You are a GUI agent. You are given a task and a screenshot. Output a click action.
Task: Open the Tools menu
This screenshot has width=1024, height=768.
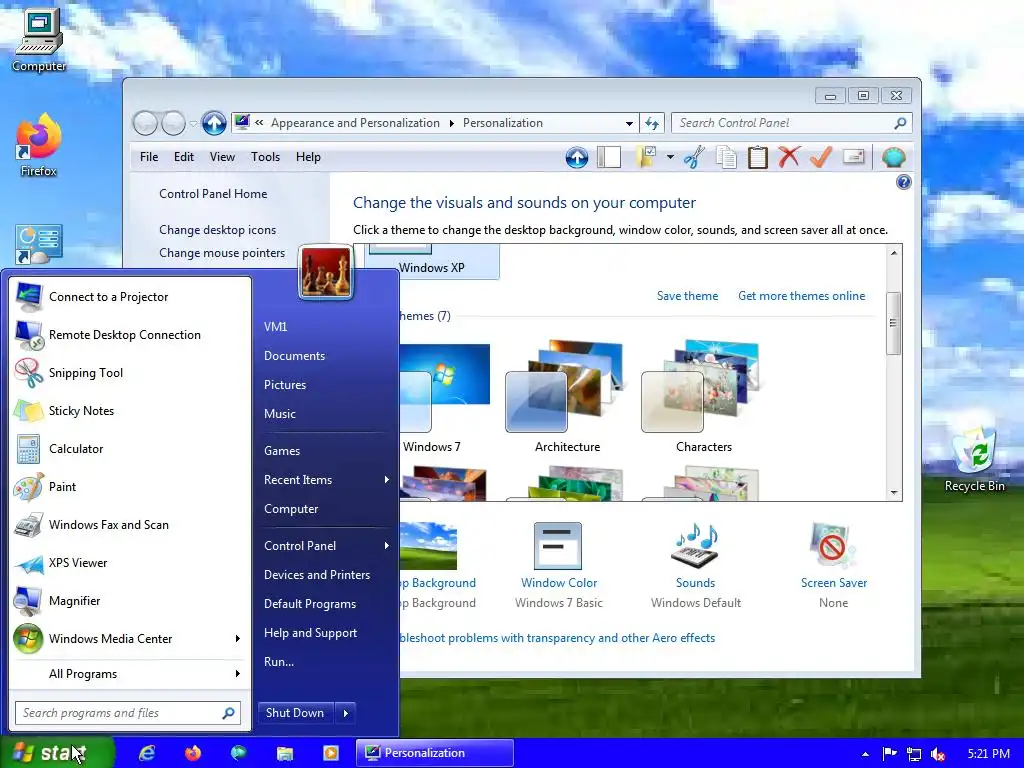pos(265,157)
